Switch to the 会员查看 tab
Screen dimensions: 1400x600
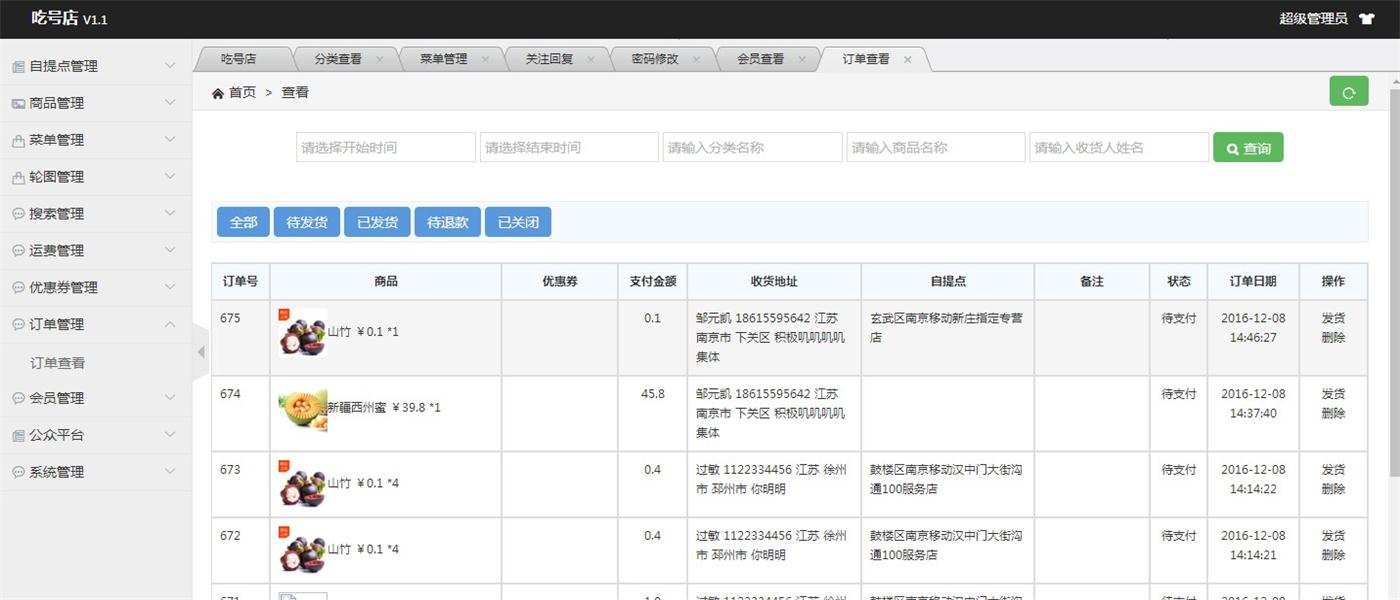tap(760, 60)
